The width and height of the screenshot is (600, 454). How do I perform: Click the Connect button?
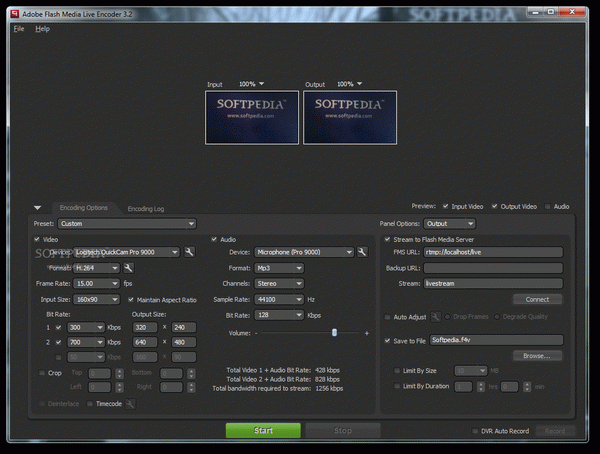click(537, 299)
